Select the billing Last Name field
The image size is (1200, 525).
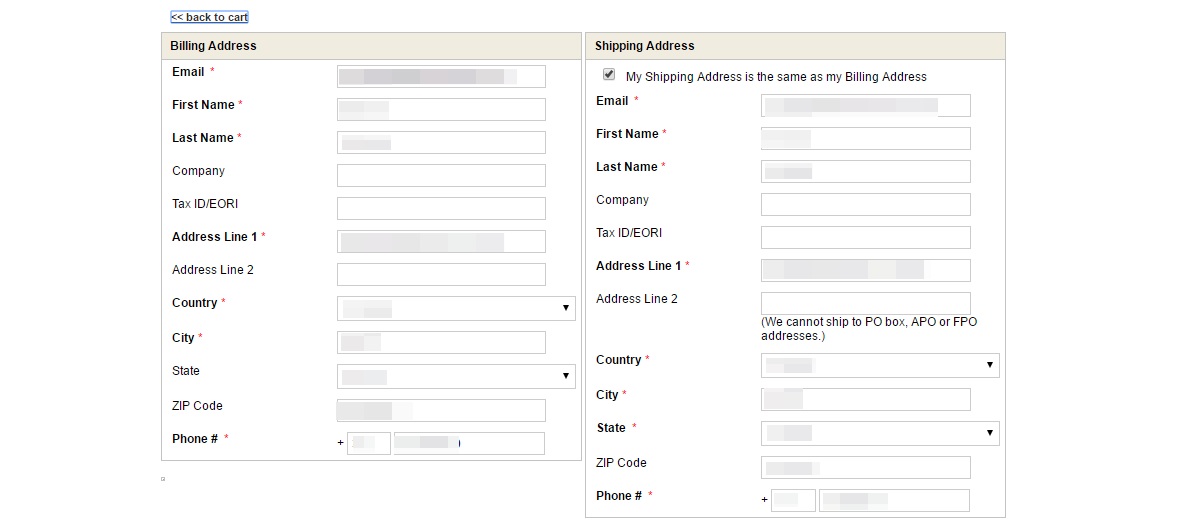coord(441,142)
